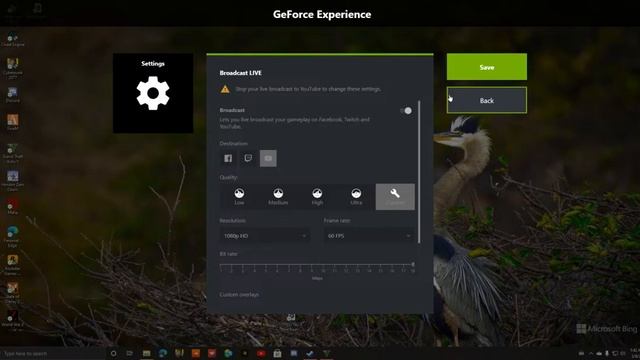Screen dimensions: 640x360
Task: Open the Discord desktop shortcut
Action: 13,95
